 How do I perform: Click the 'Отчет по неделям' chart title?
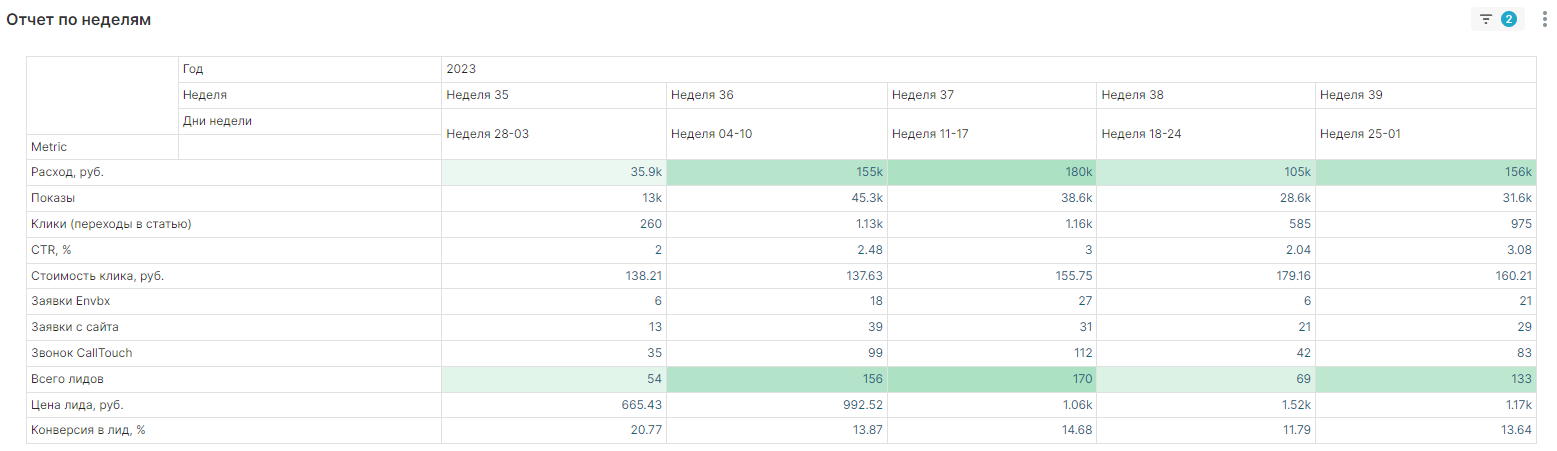79,20
